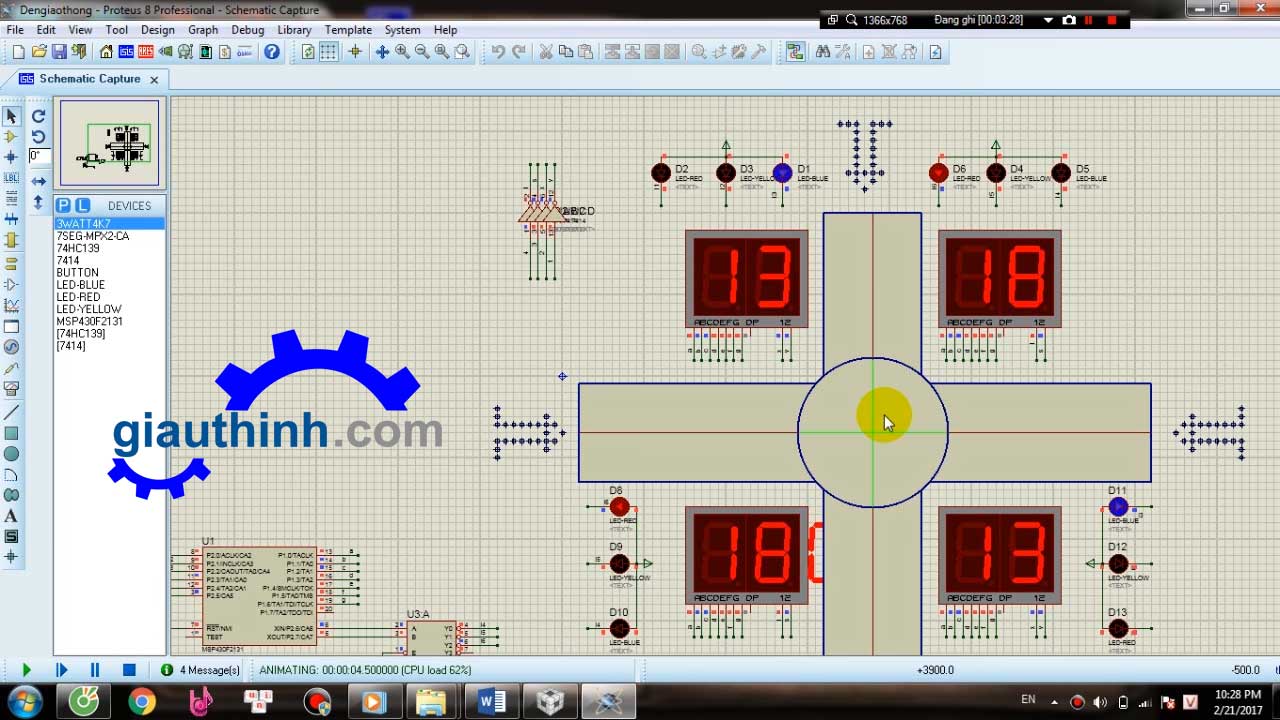Select LED-YELLOW in the devices list
Viewport: 1280px width, 720px height.
(x=89, y=309)
